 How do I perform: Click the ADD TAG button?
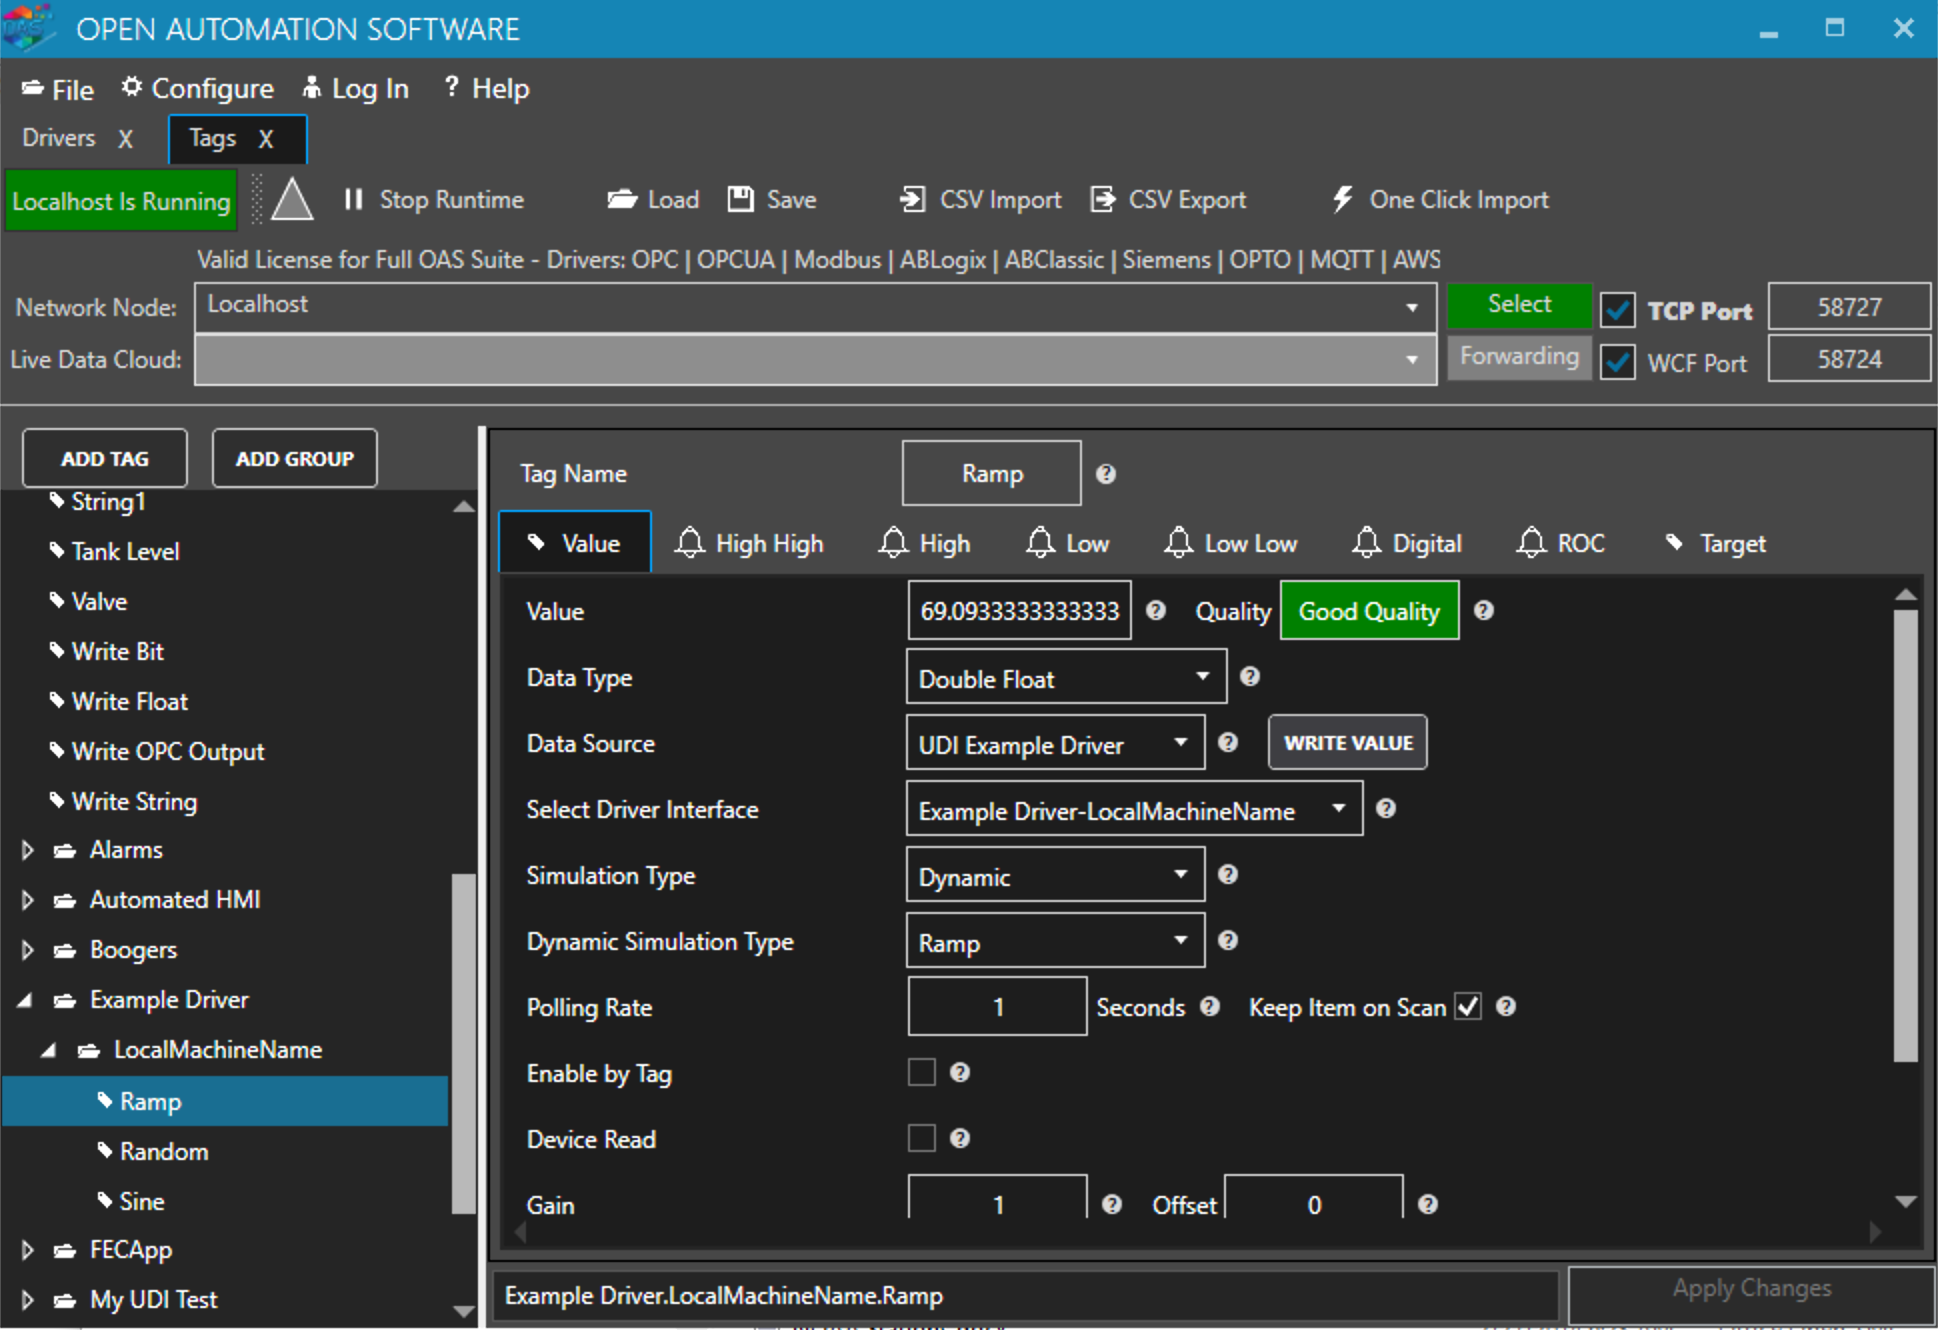point(105,459)
